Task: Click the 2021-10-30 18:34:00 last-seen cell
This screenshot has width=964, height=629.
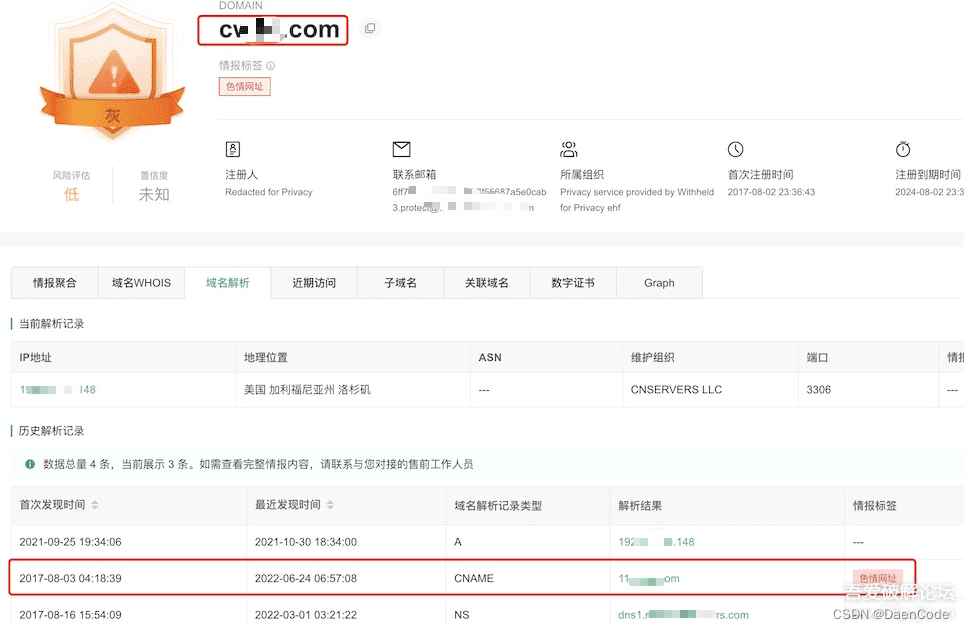Action: pyautogui.click(x=306, y=542)
